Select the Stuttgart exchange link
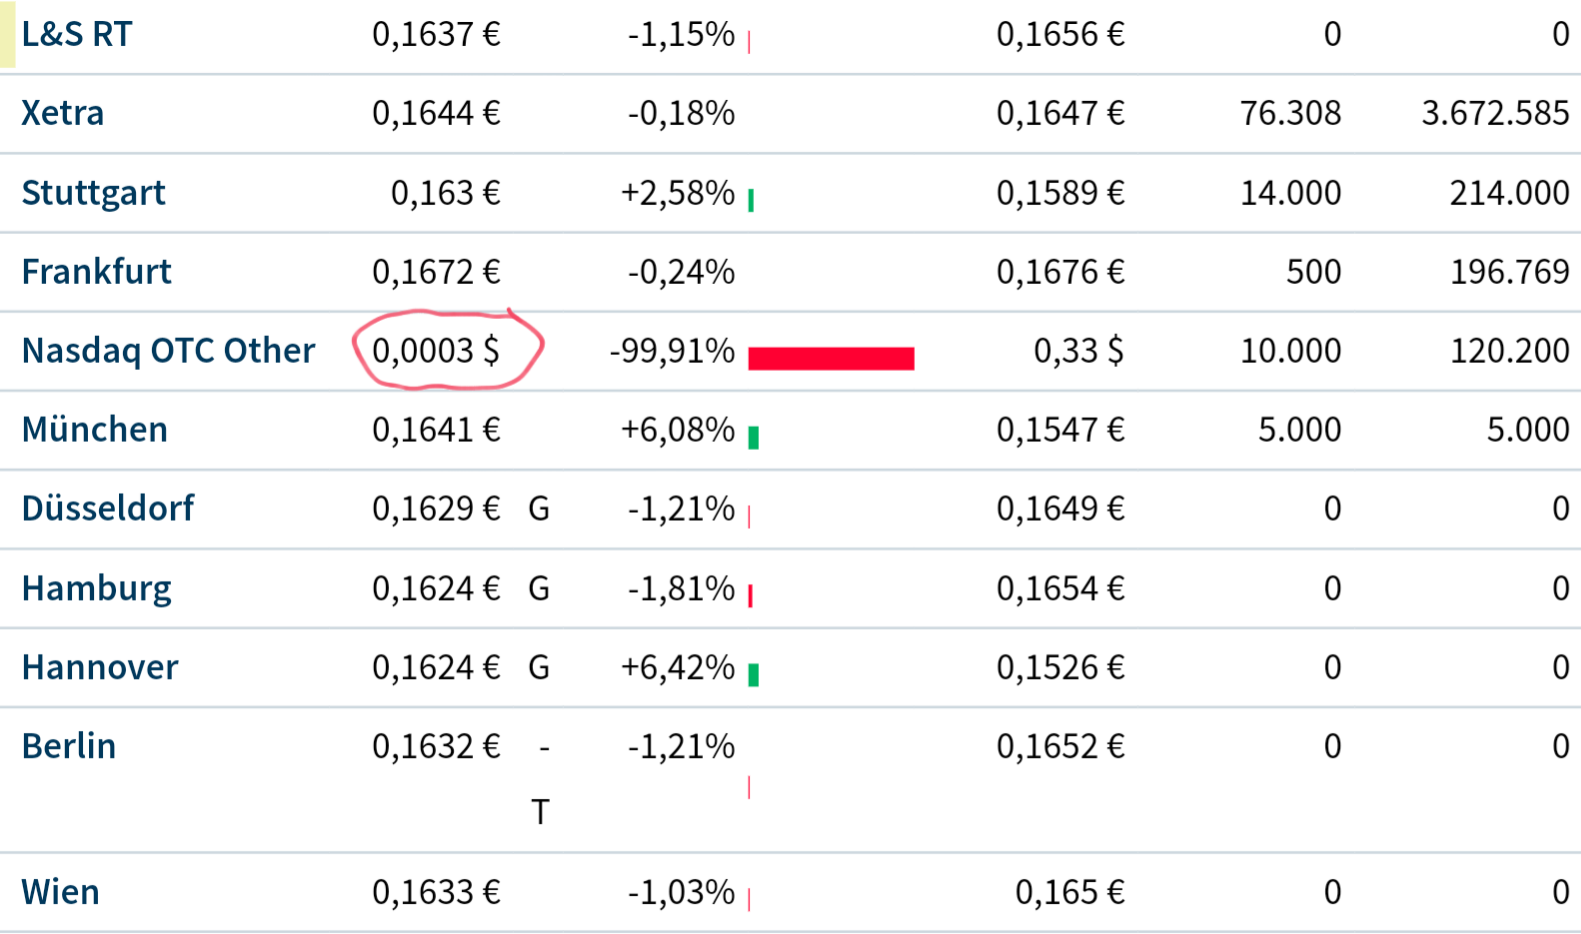The height and width of the screenshot is (934, 1581). (93, 192)
